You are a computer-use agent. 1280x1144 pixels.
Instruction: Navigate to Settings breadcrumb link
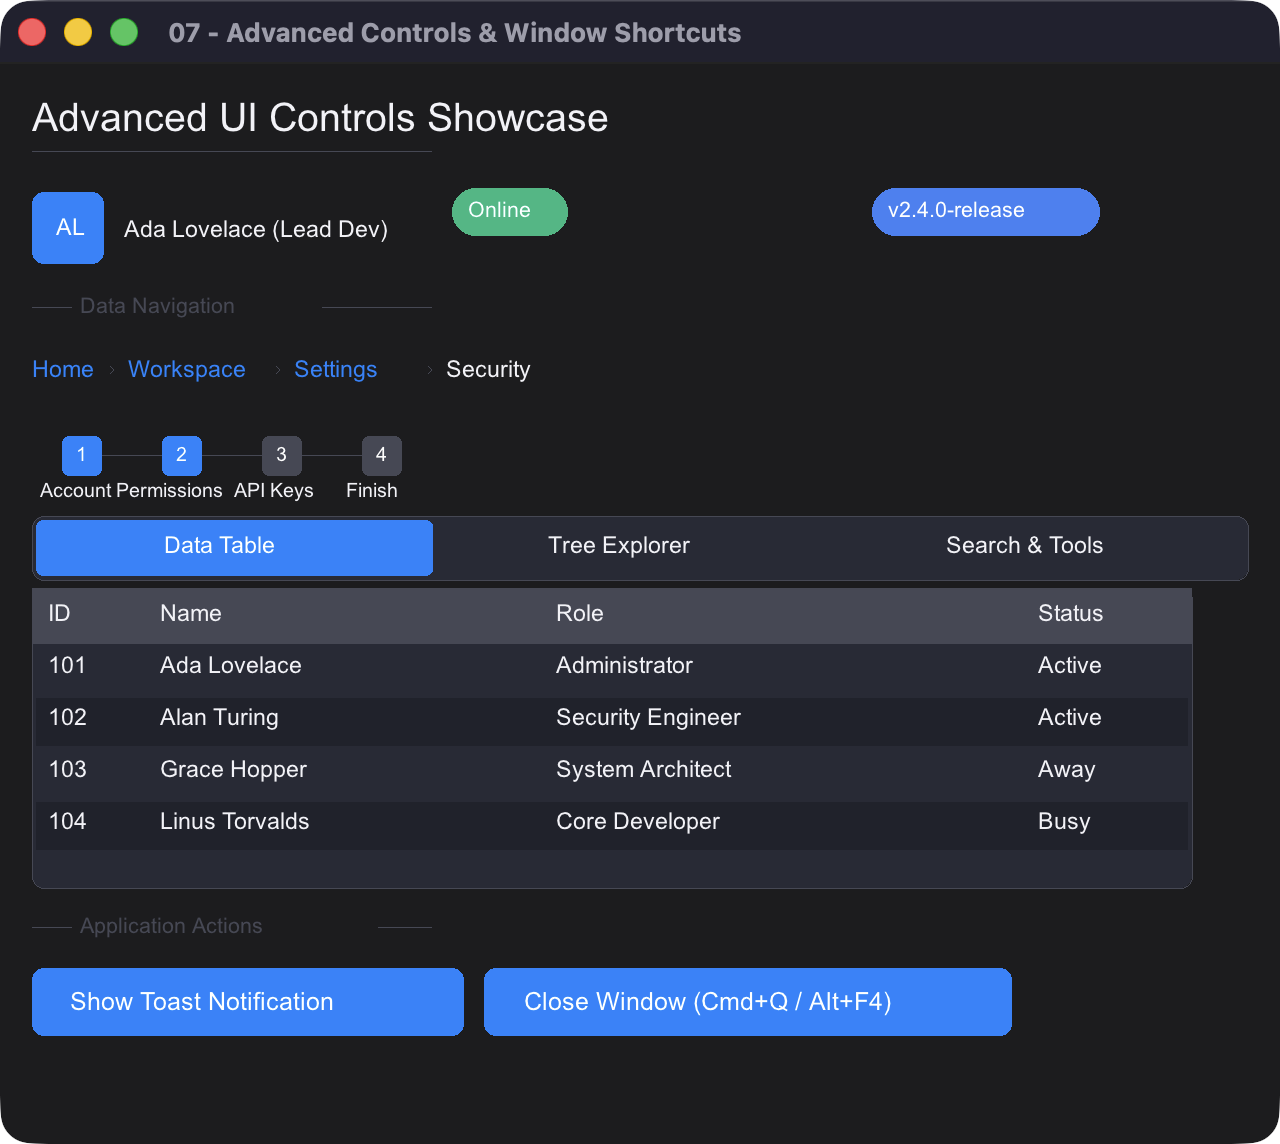pyautogui.click(x=336, y=369)
